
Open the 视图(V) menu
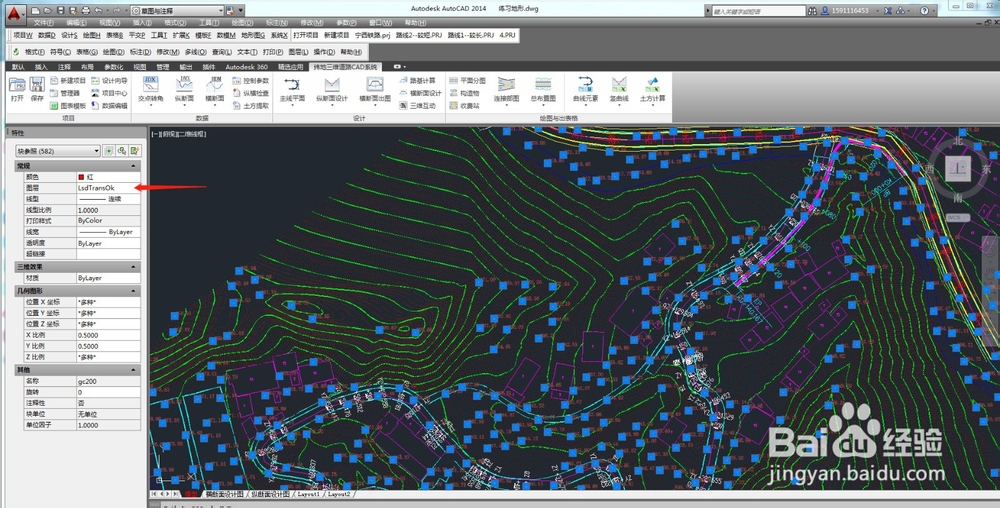pyautogui.click(x=110, y=22)
